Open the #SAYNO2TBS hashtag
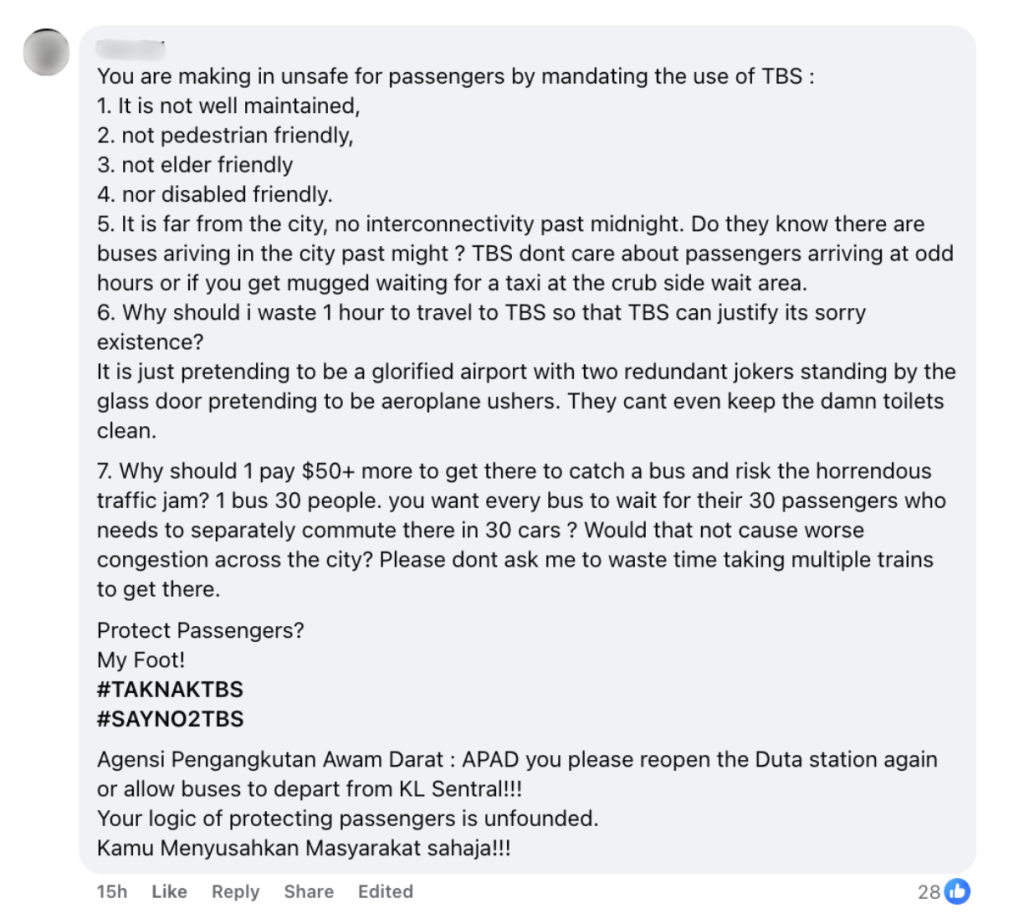 pos(170,719)
